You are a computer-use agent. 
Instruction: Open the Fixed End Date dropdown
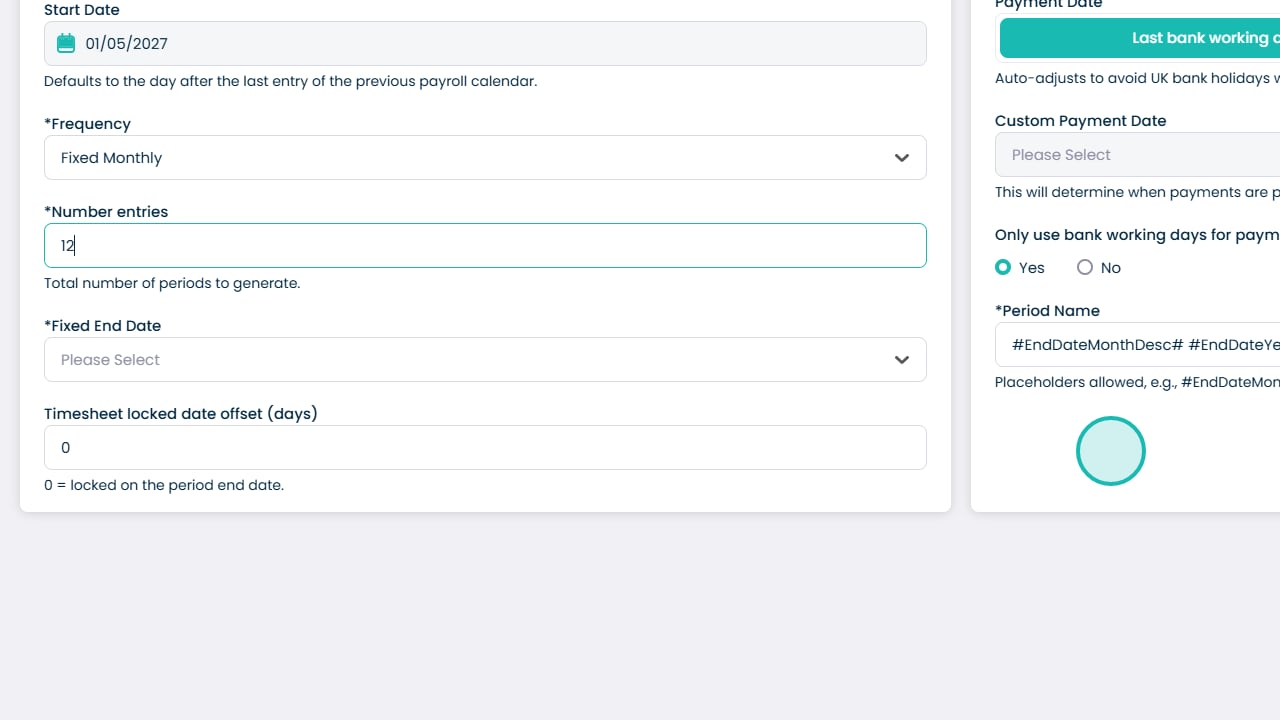coord(485,360)
